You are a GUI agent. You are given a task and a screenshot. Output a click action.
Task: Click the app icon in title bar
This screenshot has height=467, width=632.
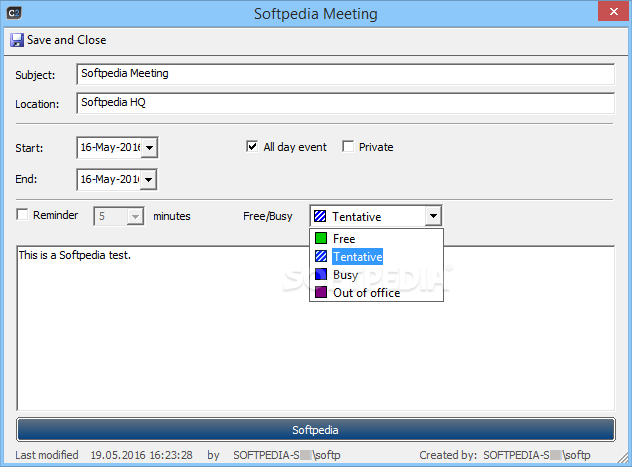point(14,13)
